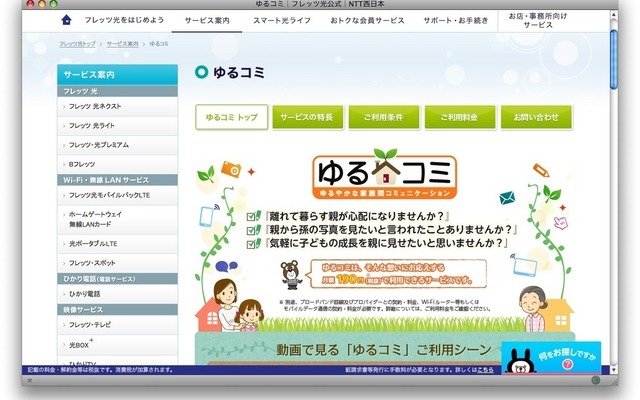Open スマート光ライフ menu
The height and width of the screenshot is (400, 640).
[282, 20]
